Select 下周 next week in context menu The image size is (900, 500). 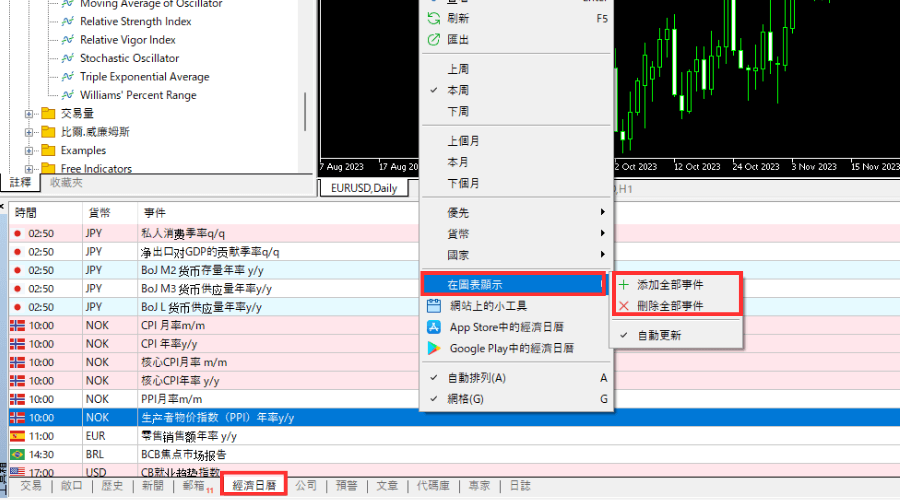[458, 111]
